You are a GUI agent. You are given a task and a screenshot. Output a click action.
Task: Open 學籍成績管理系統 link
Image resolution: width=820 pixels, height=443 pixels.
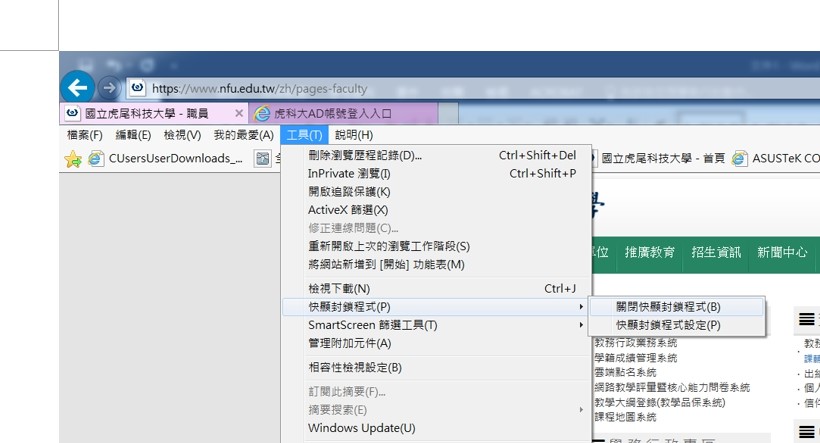(x=636, y=358)
